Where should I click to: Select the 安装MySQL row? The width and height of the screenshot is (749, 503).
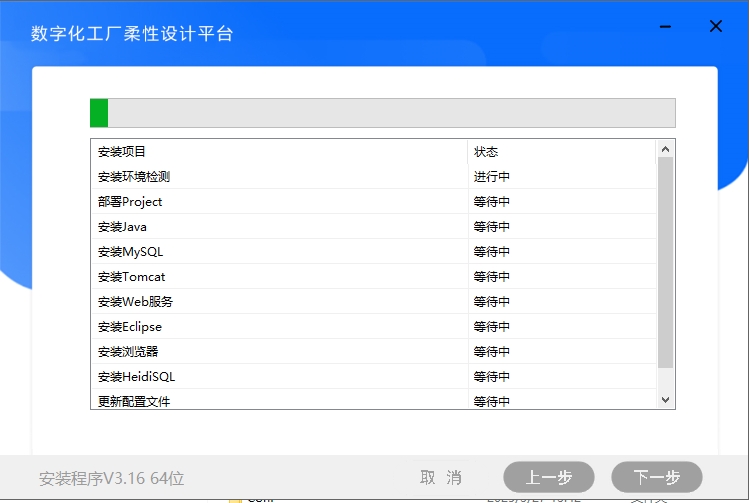[374, 251]
